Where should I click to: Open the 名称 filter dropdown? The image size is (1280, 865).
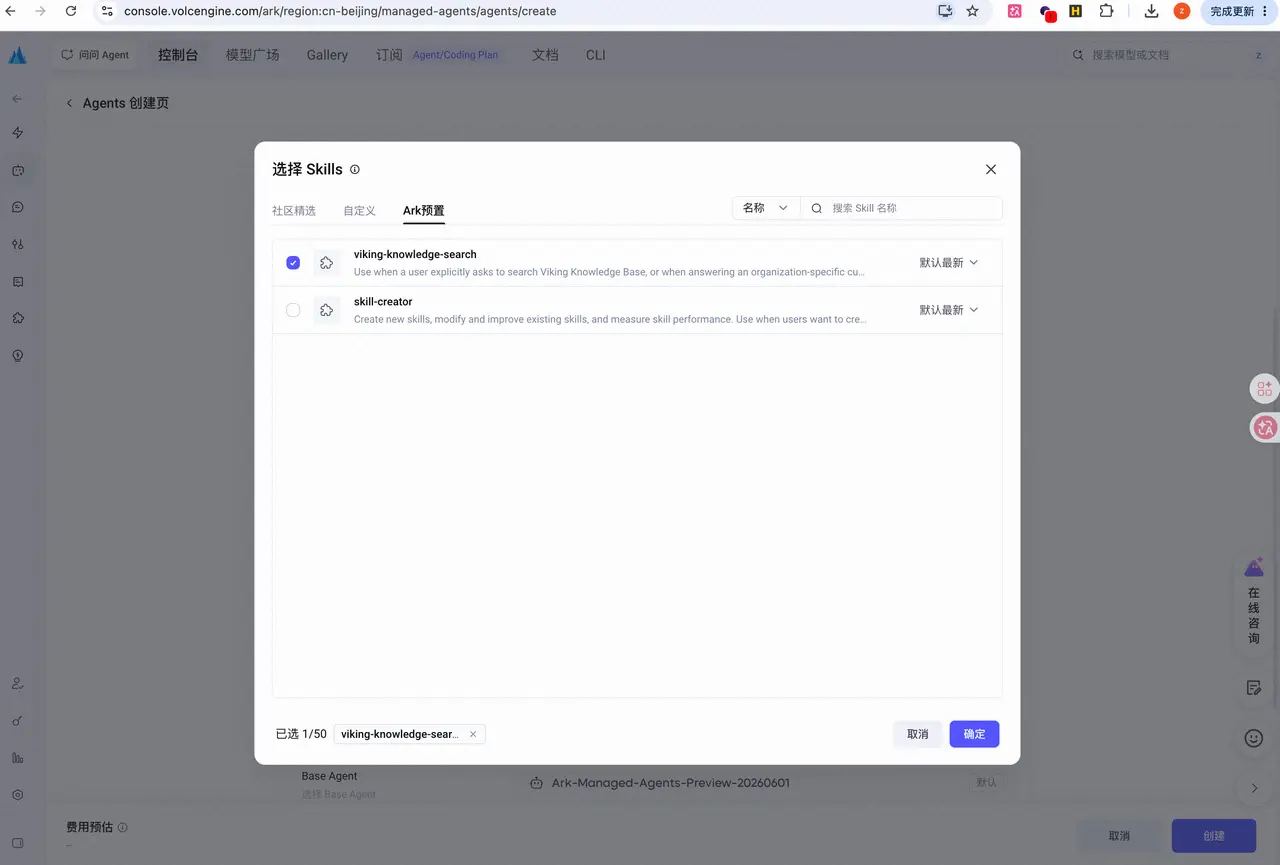(766, 208)
